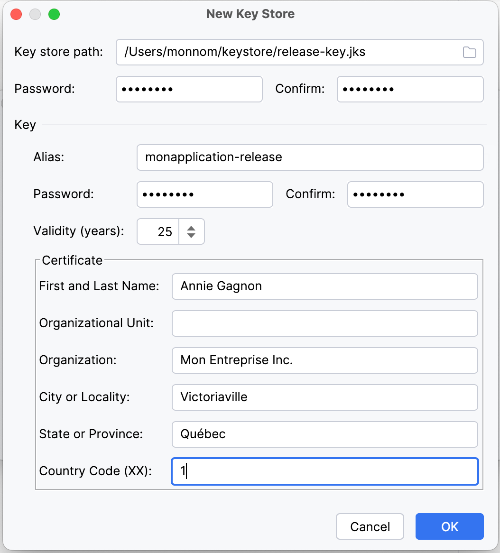Click the Key store path label

click(x=59, y=52)
